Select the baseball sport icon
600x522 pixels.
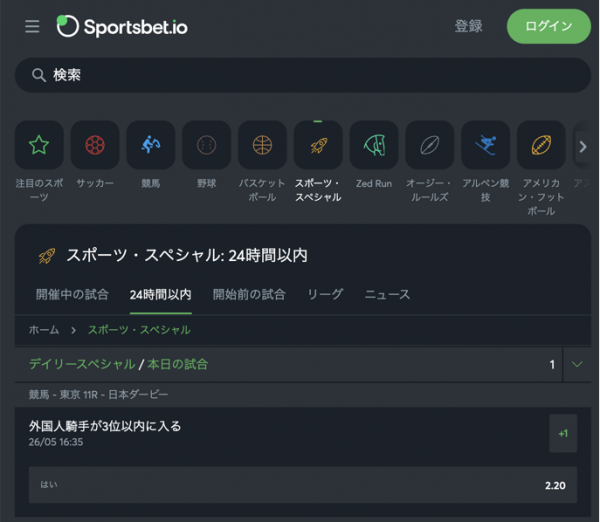(x=207, y=145)
